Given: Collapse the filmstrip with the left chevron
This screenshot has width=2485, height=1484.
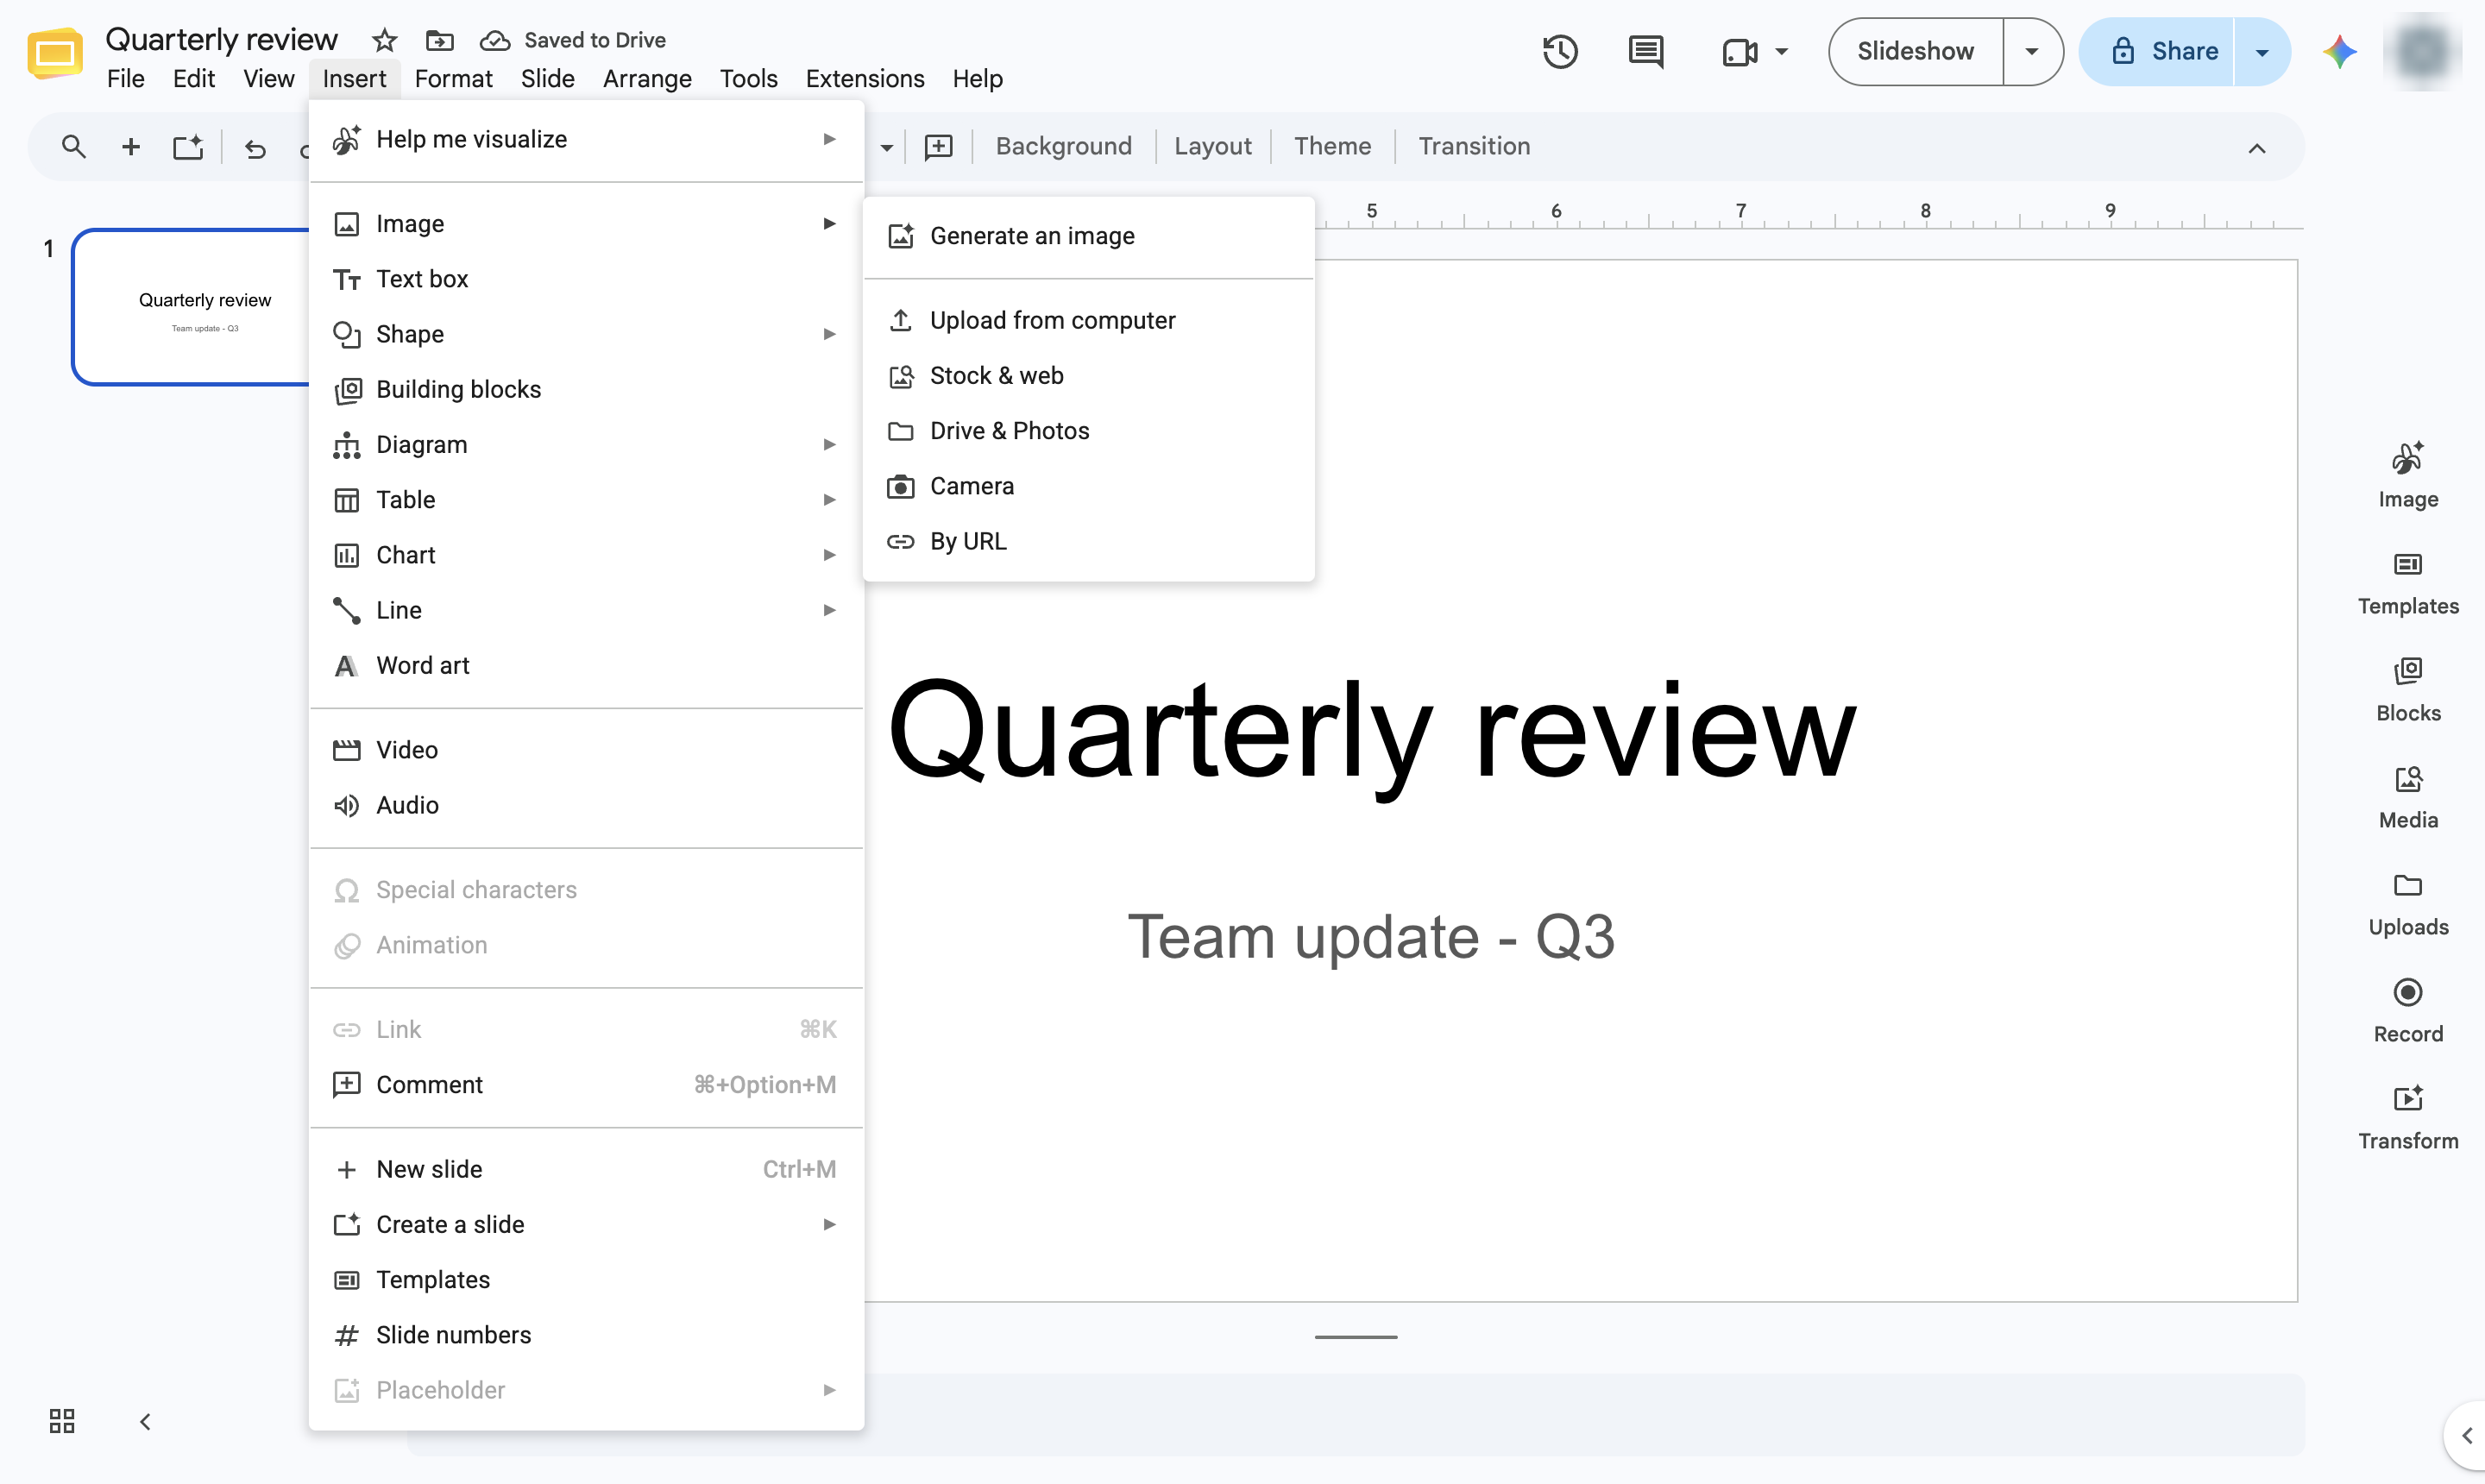Looking at the screenshot, I should click(x=145, y=1421).
